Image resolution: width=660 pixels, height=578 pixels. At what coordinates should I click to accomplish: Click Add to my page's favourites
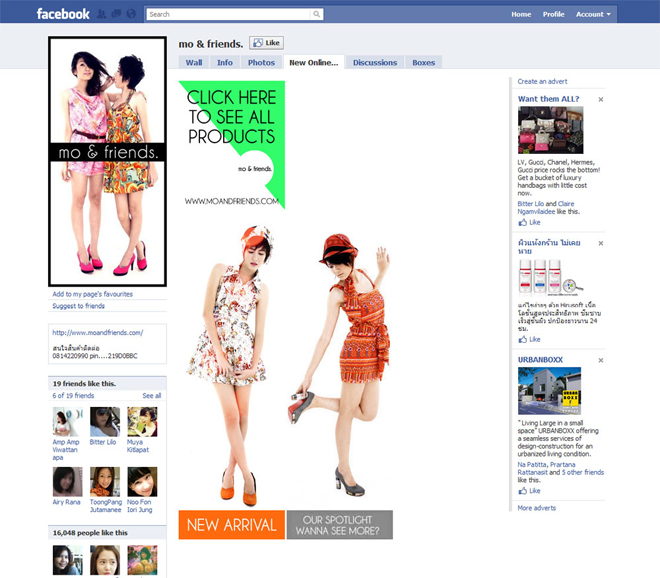coord(93,294)
